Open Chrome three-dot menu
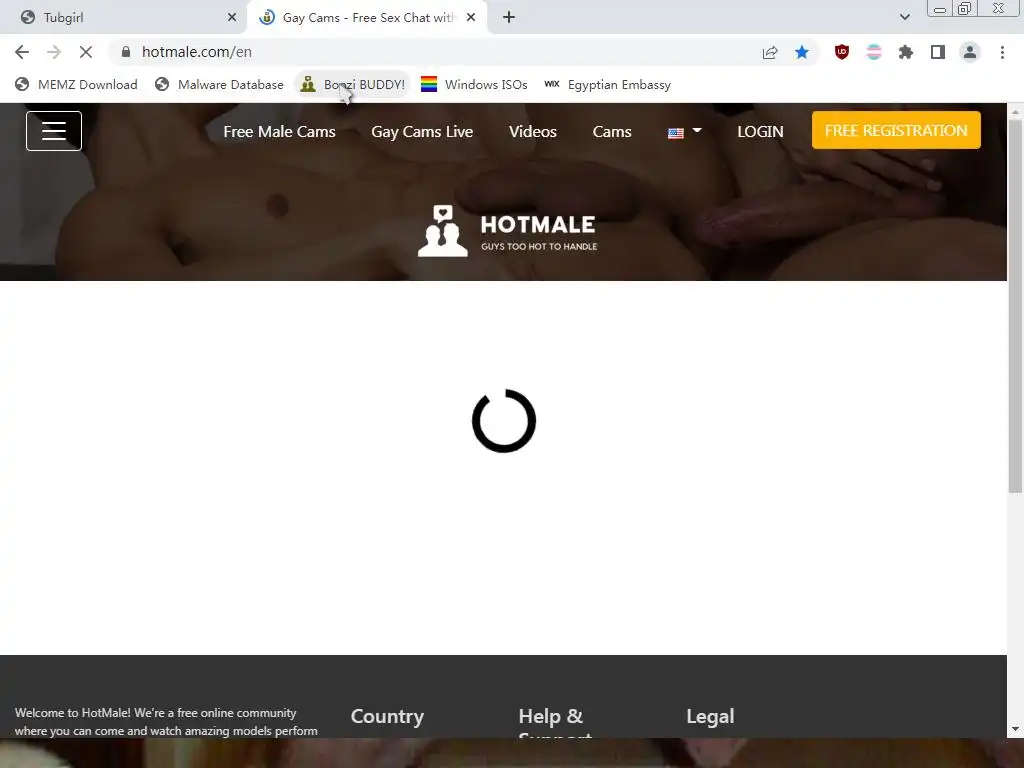The image size is (1024, 768). [1002, 52]
